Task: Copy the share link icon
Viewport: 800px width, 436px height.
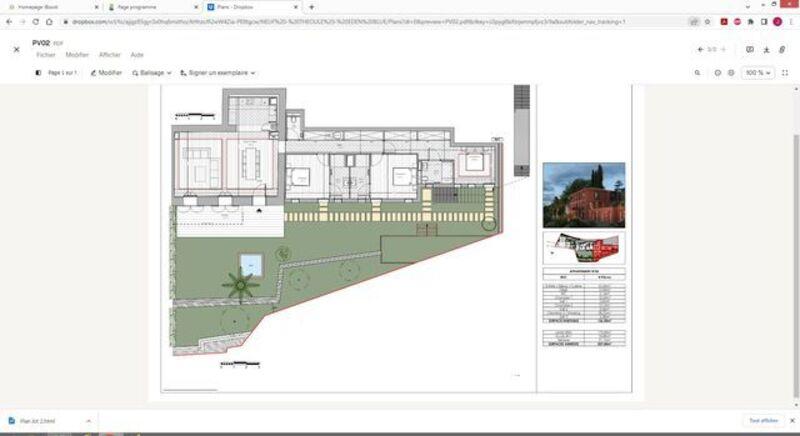Action: pos(782,49)
